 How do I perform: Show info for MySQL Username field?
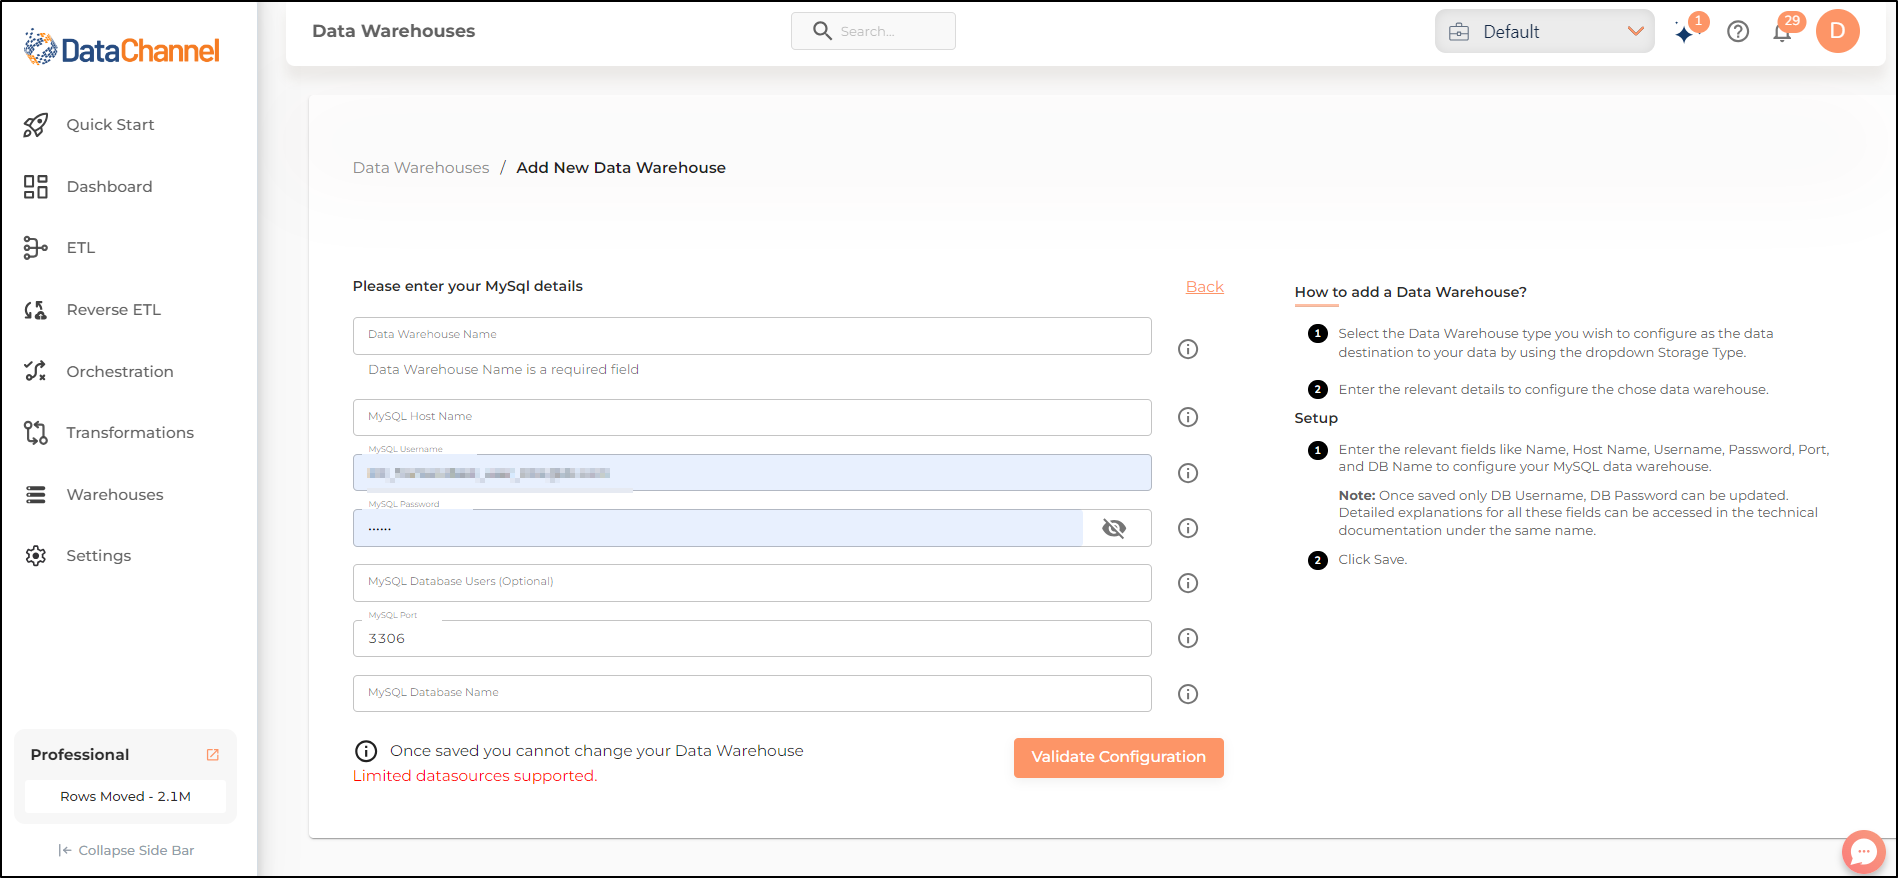[x=1188, y=473]
